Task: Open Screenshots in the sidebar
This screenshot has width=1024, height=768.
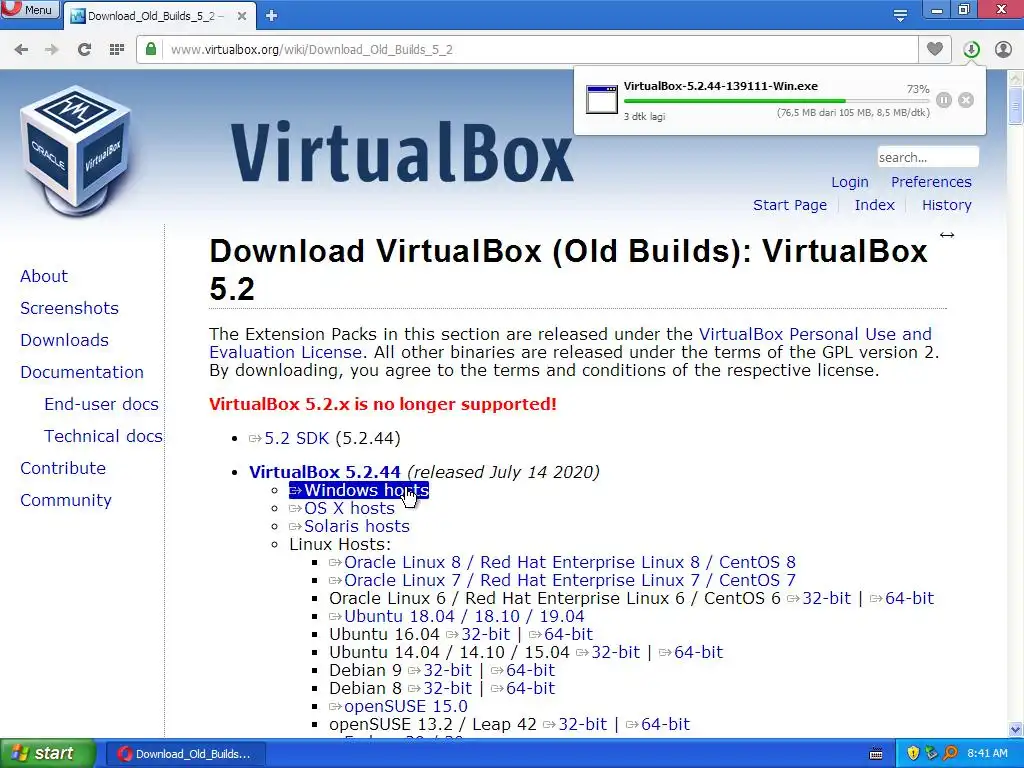Action: pyautogui.click(x=69, y=308)
